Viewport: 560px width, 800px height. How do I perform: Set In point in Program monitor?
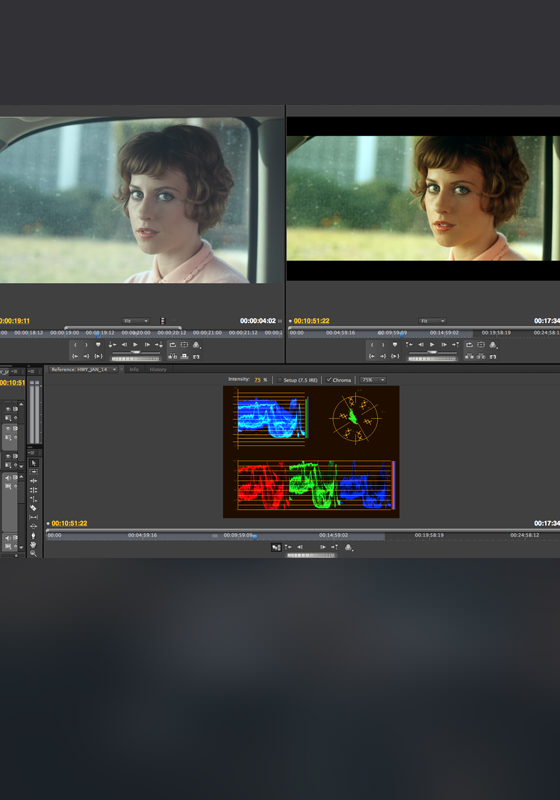(x=372, y=344)
